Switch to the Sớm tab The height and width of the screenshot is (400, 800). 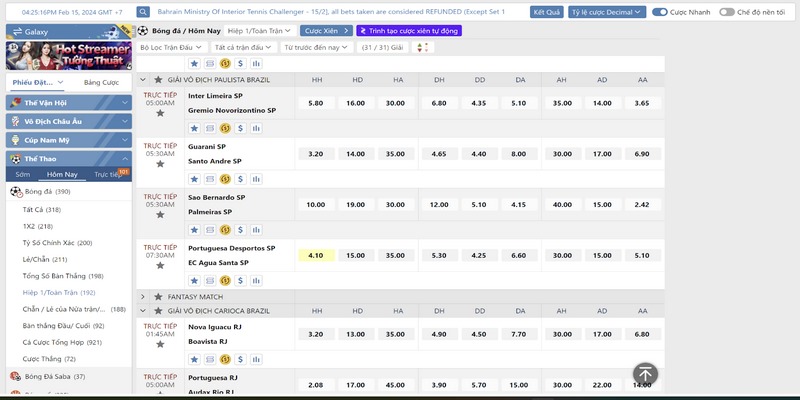point(22,174)
